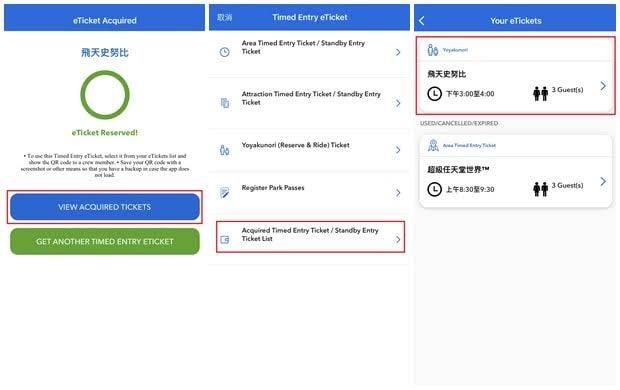
Task: Open Yoyakunori (Reserve & Ride) Ticket chevron
Action: [398, 150]
